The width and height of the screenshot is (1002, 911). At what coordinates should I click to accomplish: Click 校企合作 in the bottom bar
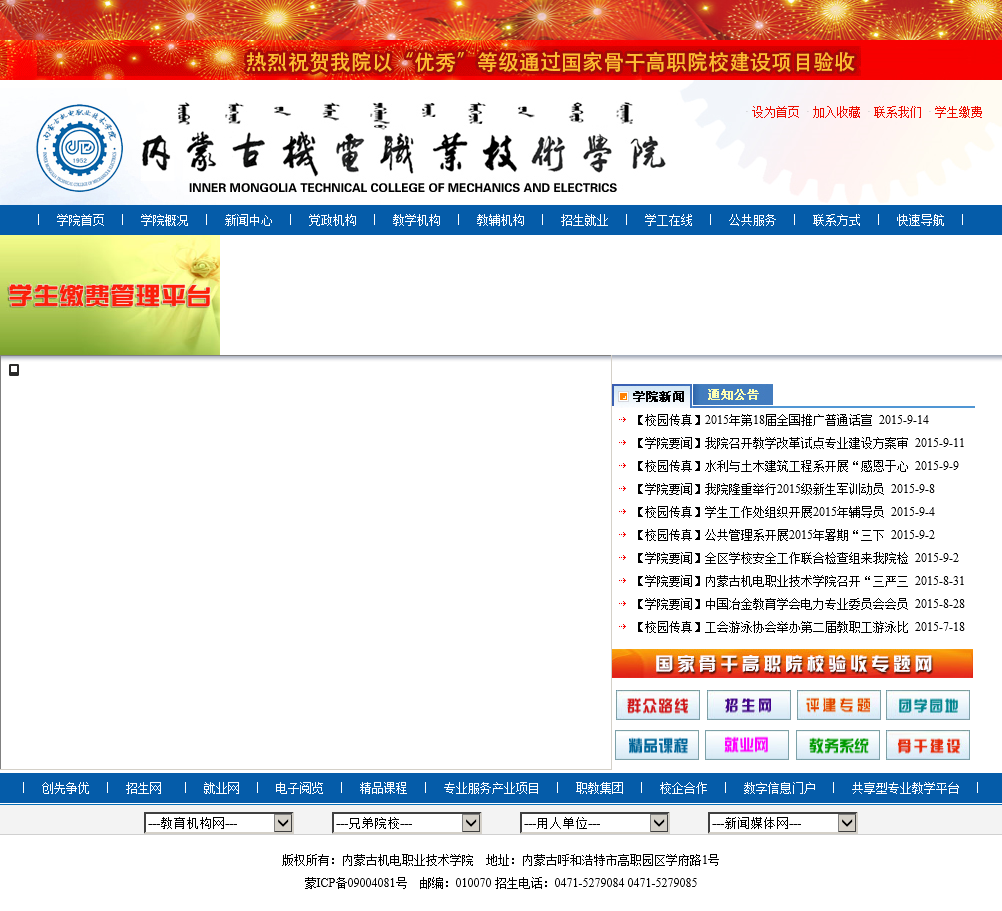tap(683, 788)
